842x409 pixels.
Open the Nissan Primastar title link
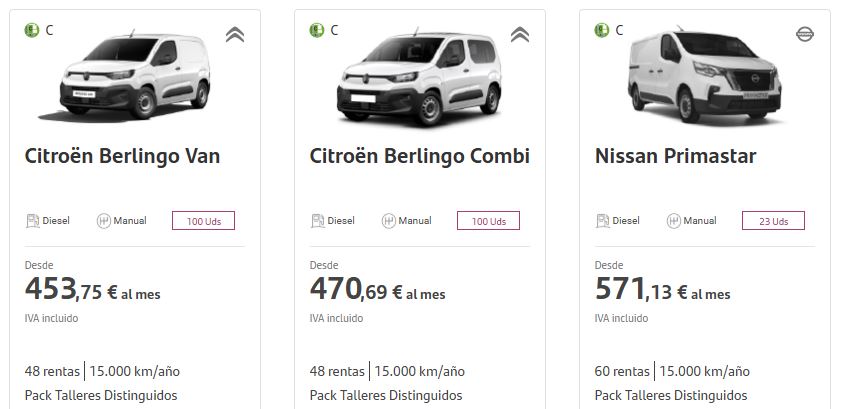click(675, 156)
